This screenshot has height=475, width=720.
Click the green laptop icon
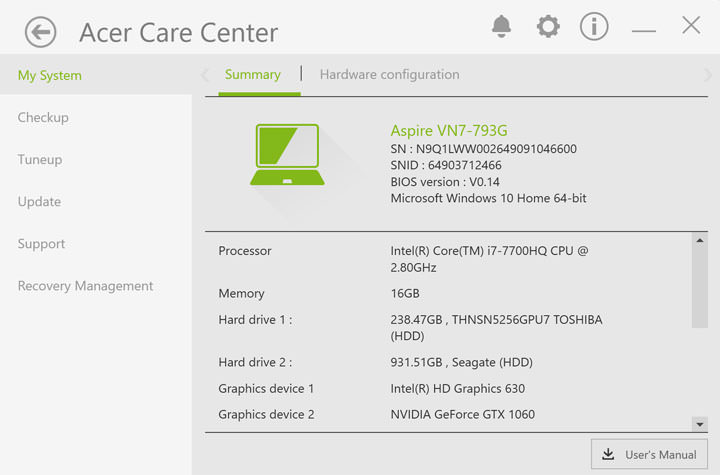[x=287, y=155]
